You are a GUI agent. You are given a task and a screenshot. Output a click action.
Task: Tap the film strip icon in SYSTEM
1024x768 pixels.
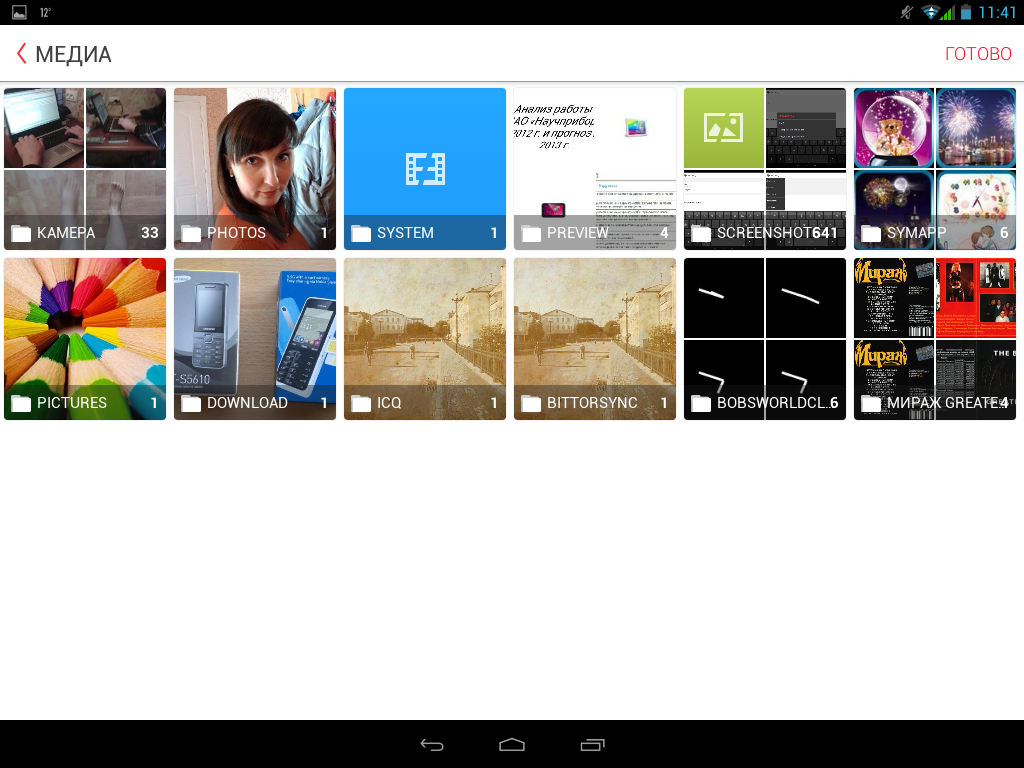click(x=425, y=168)
